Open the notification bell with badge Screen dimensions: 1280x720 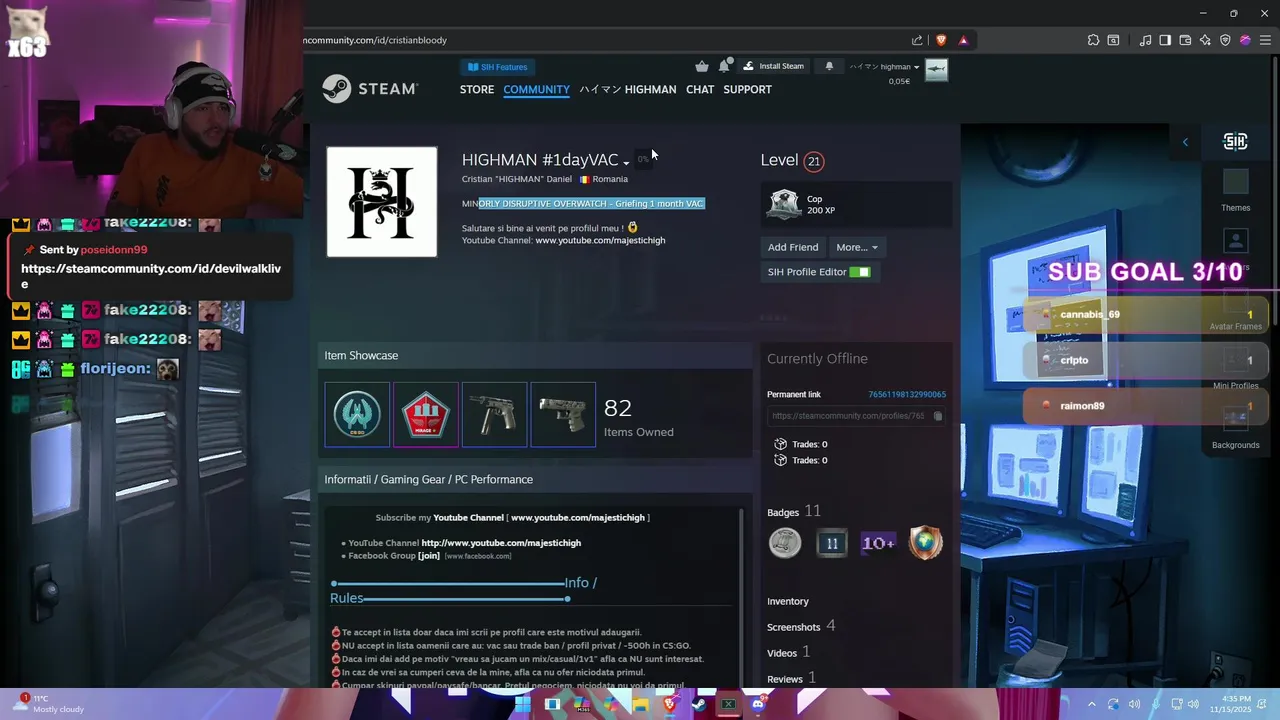(724, 66)
